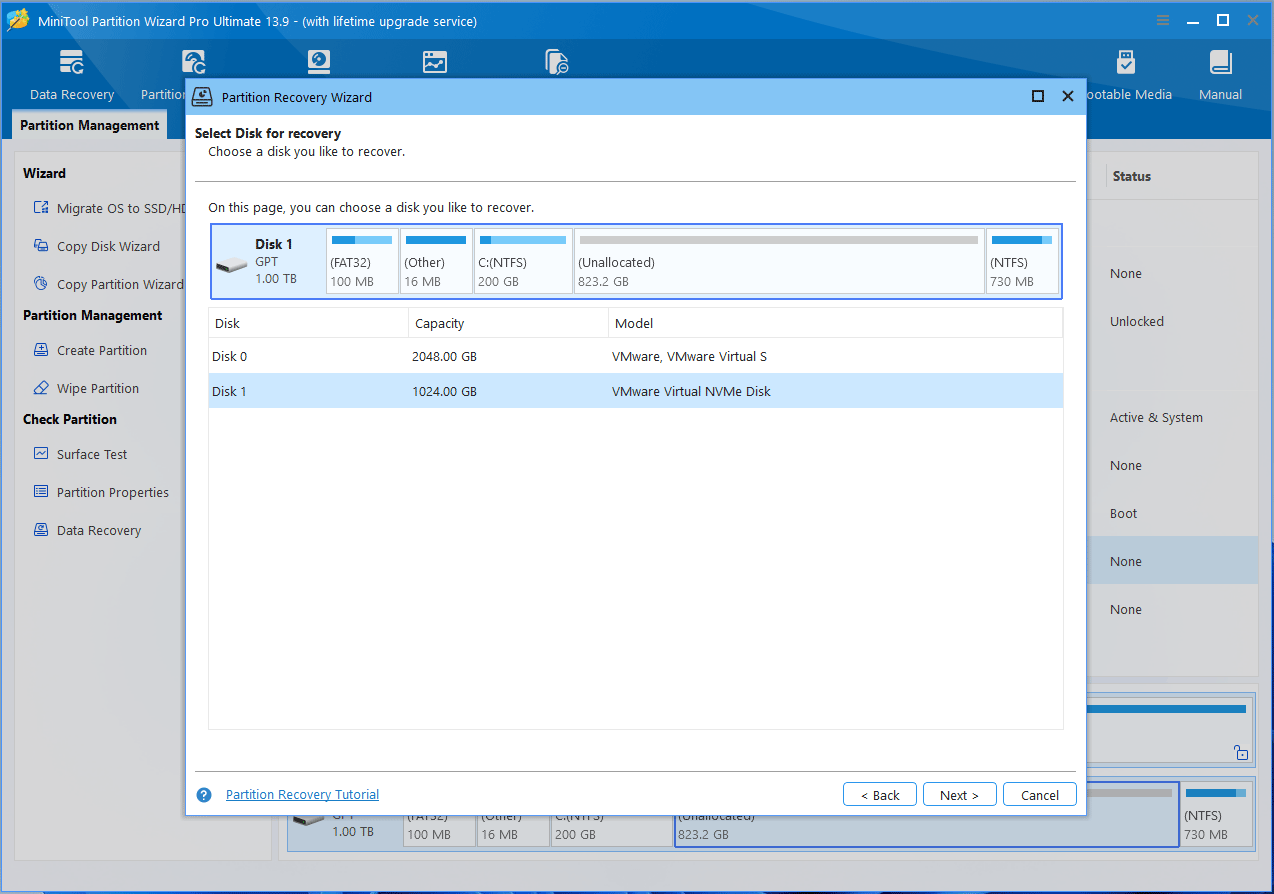Select the NTFS 730 MB block in wizard
Screen dimensions: 1274x894
coord(1022,261)
